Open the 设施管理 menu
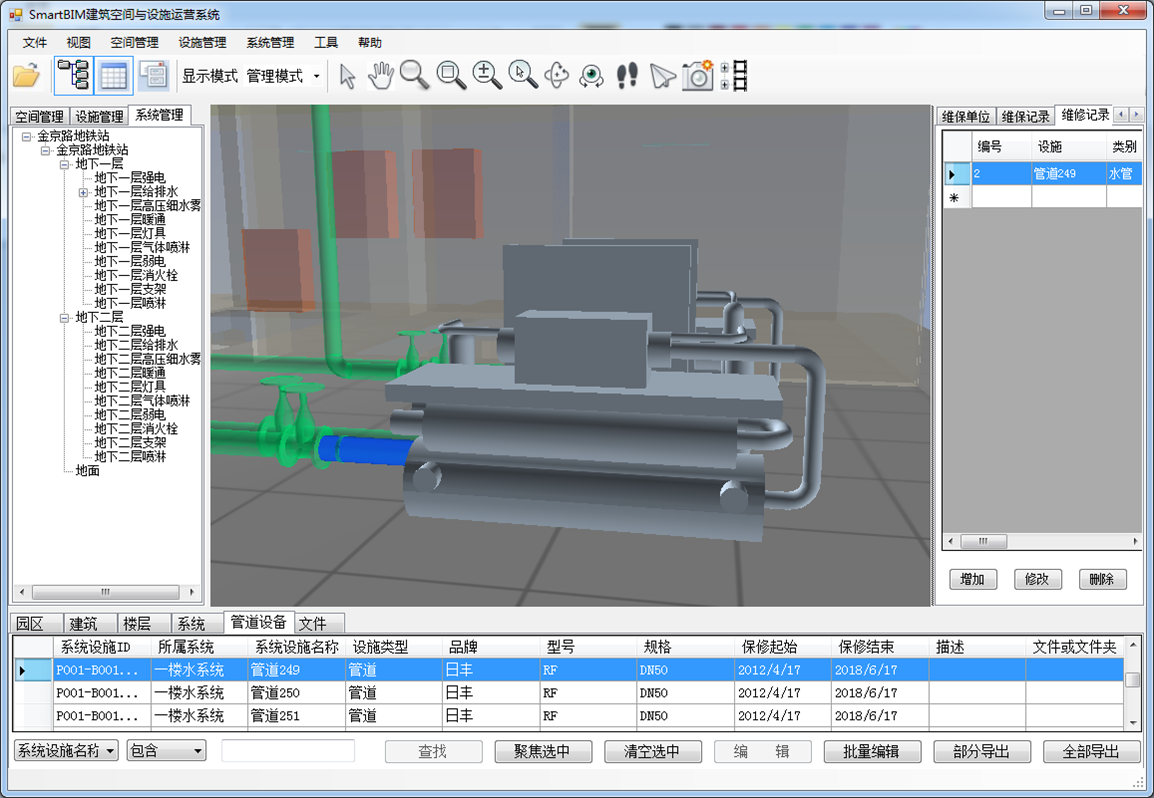 tap(202, 43)
